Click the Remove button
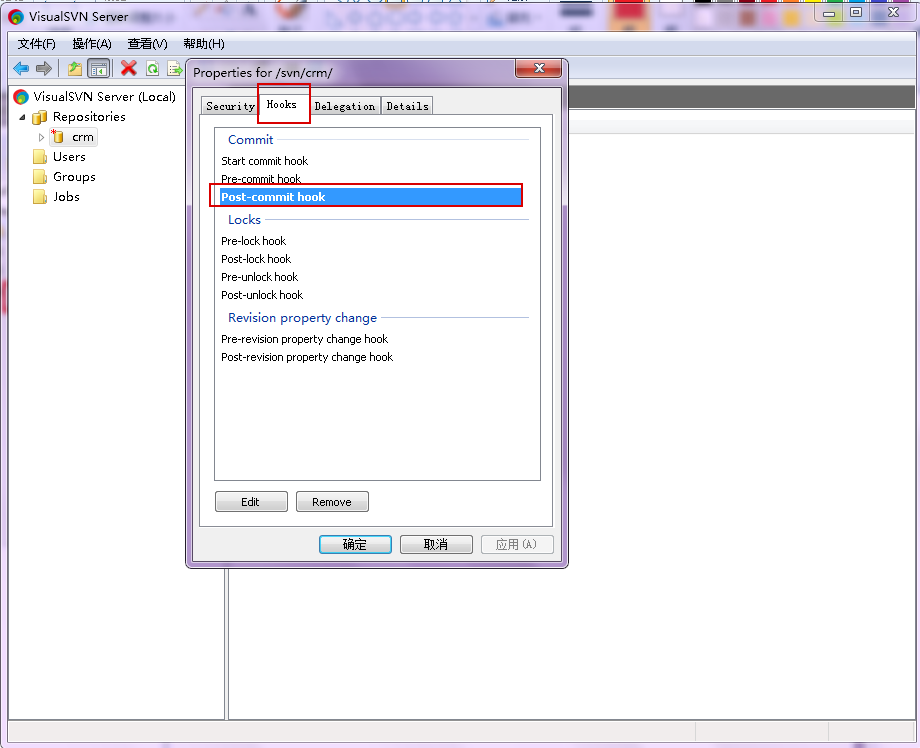Screen dimensions: 920x748 [332, 502]
